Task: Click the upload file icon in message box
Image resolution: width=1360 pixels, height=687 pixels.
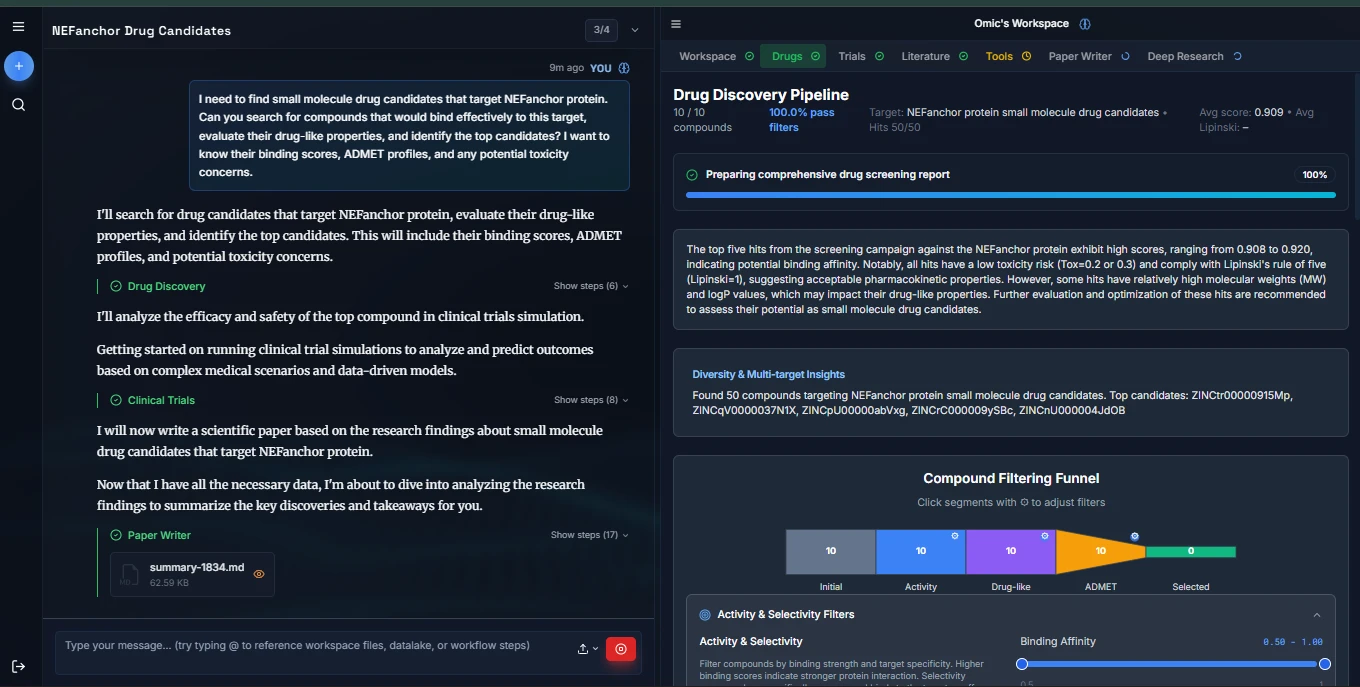Action: click(x=583, y=649)
